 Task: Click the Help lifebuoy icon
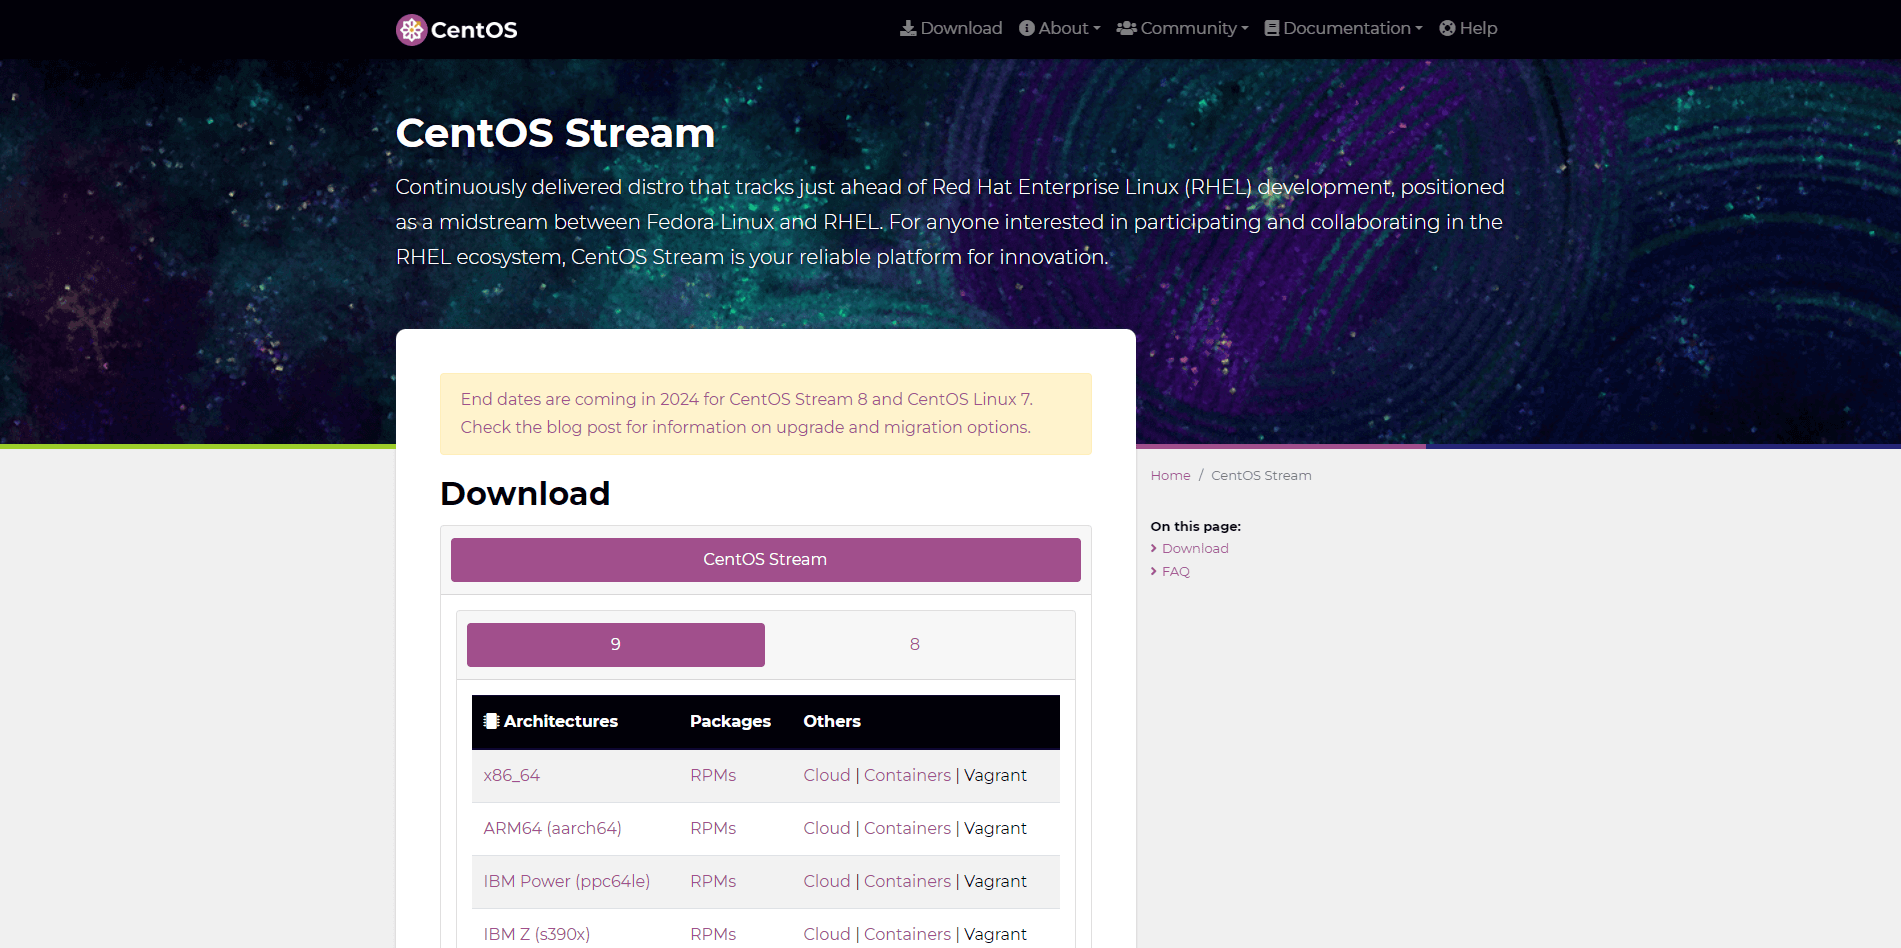coord(1447,28)
